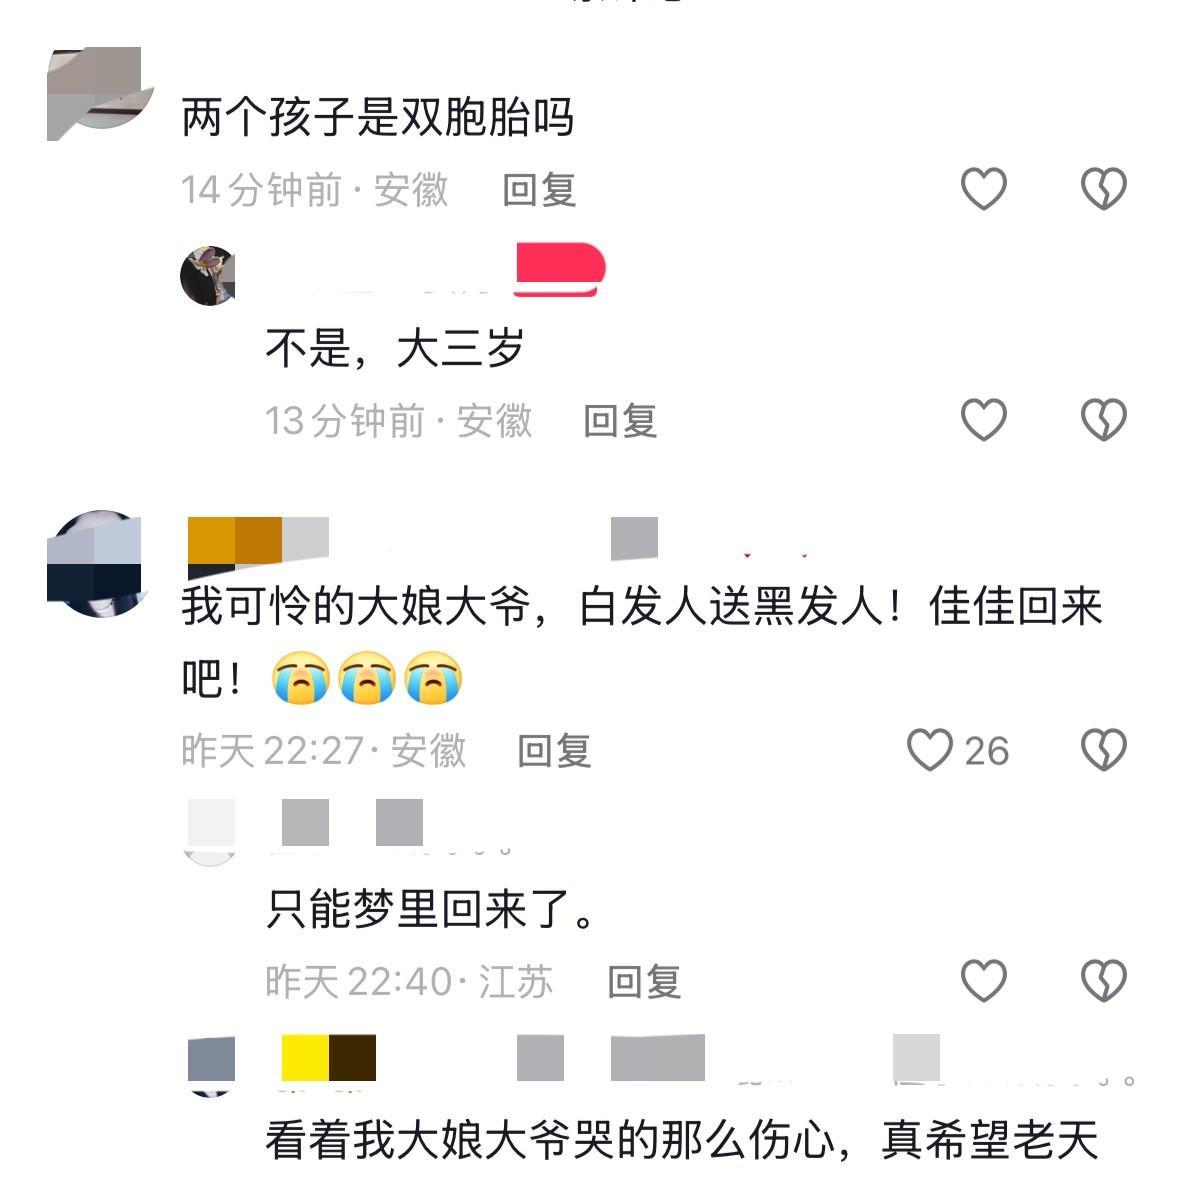Like the twins question comment
The height and width of the screenshot is (1181, 1179).
(x=983, y=188)
